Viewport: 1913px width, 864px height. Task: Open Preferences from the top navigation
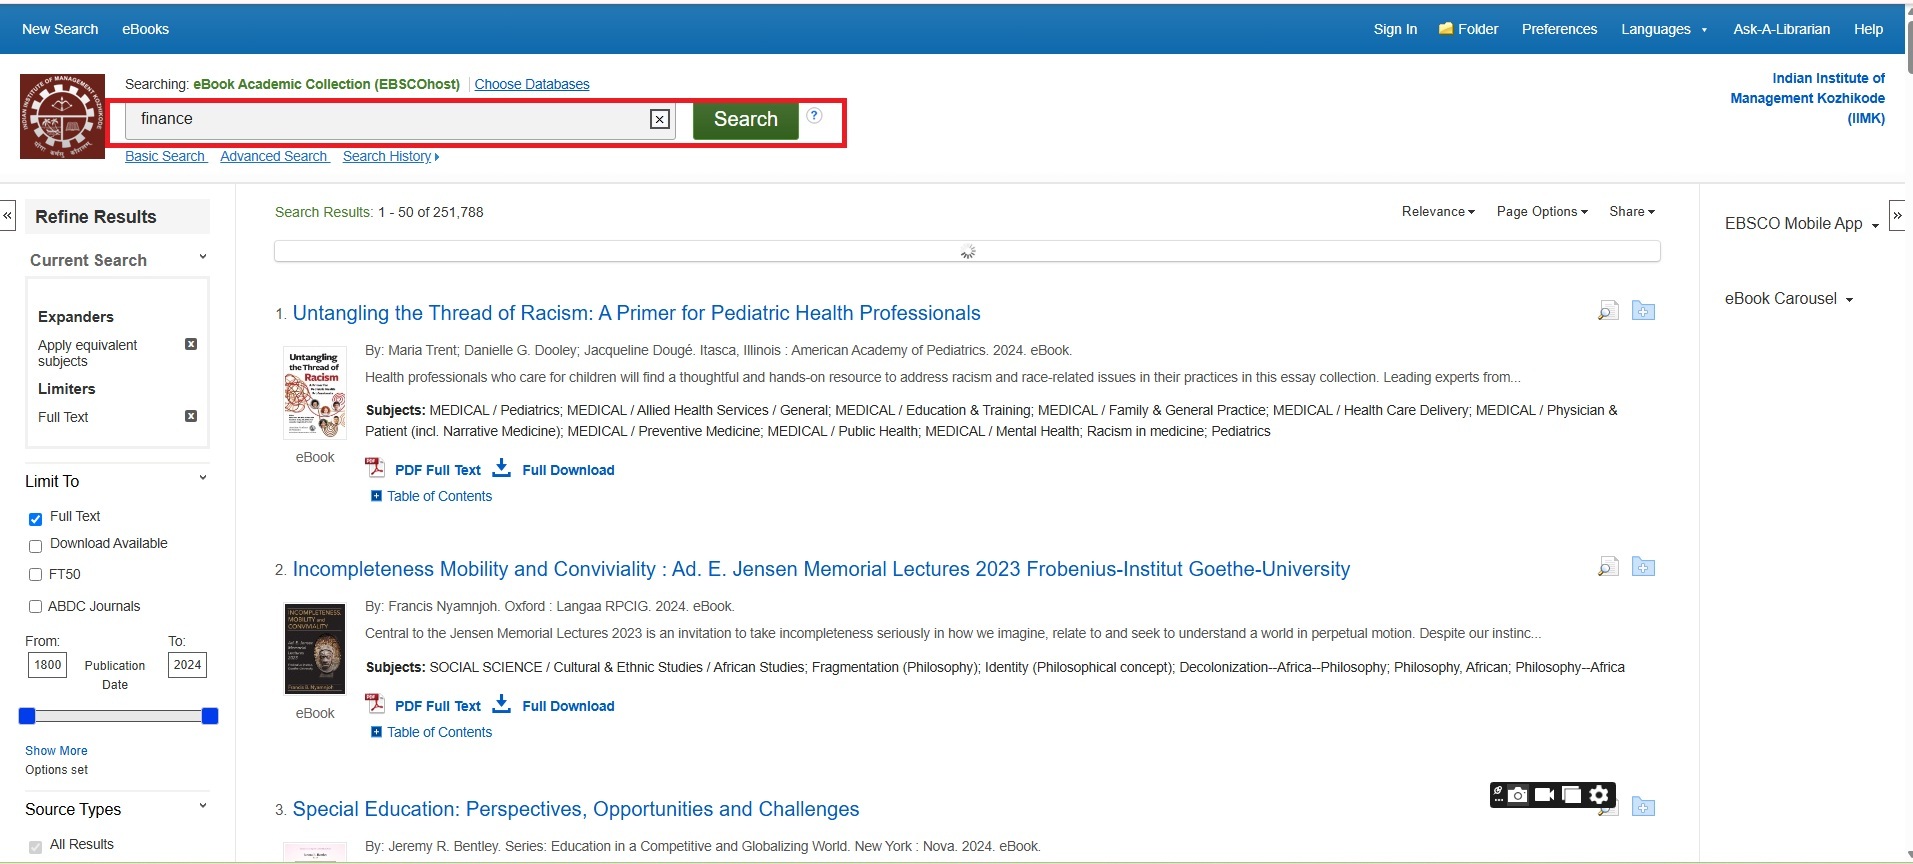tap(1559, 29)
